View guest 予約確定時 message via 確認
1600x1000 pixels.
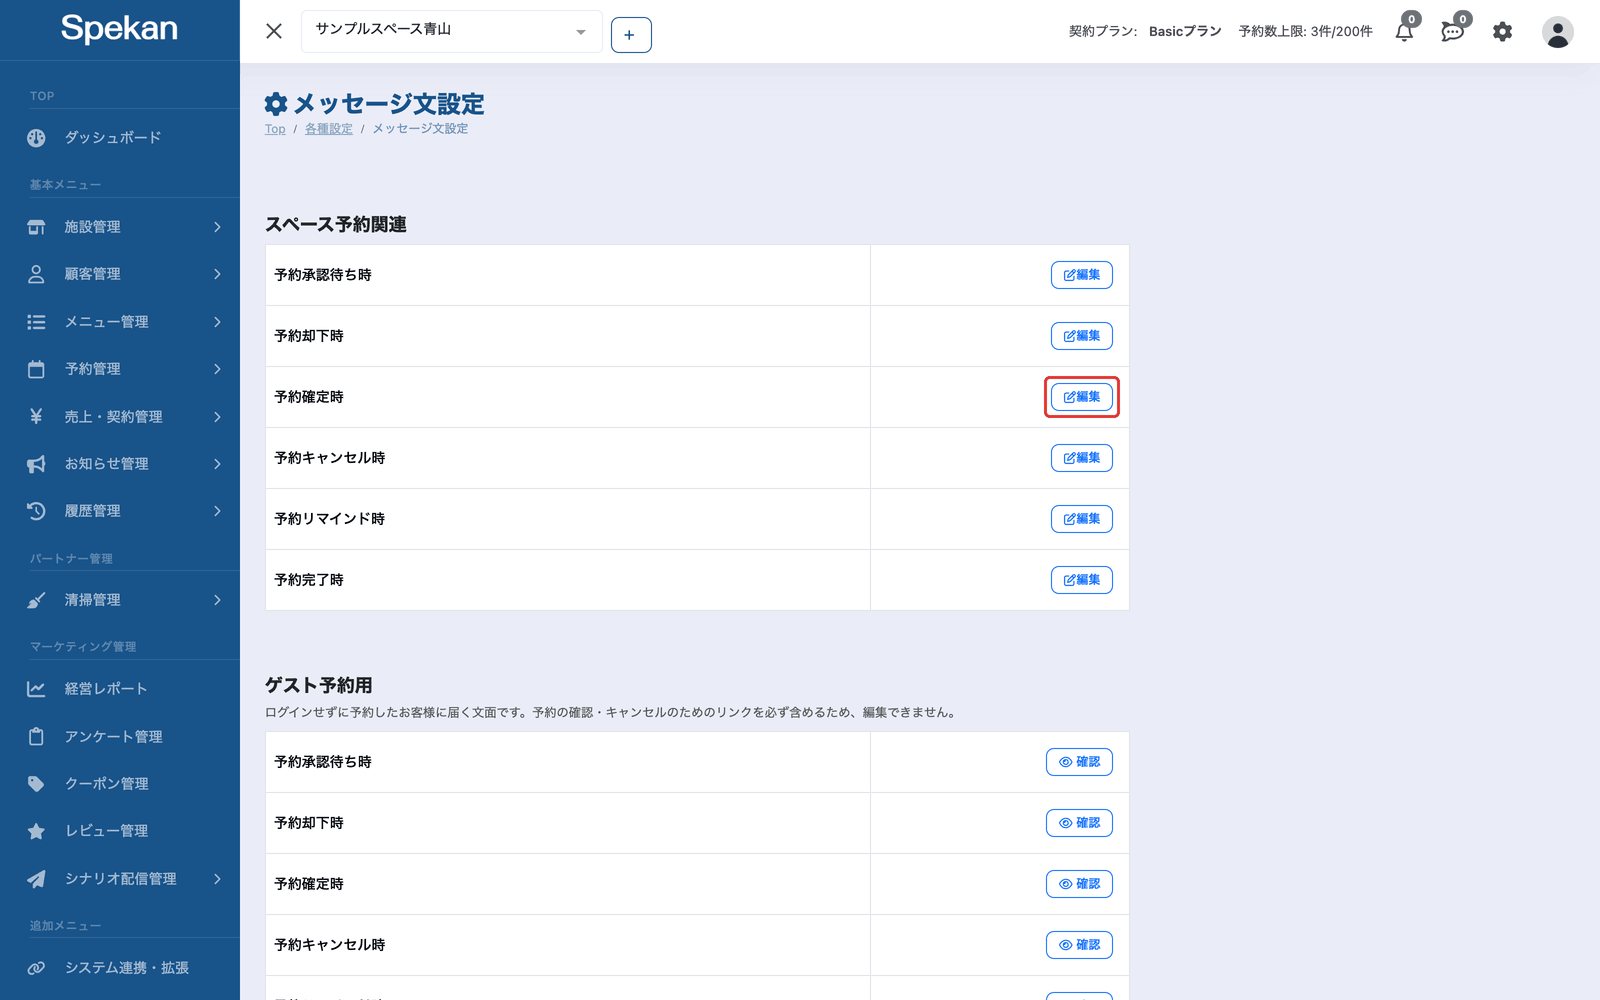click(x=1079, y=884)
